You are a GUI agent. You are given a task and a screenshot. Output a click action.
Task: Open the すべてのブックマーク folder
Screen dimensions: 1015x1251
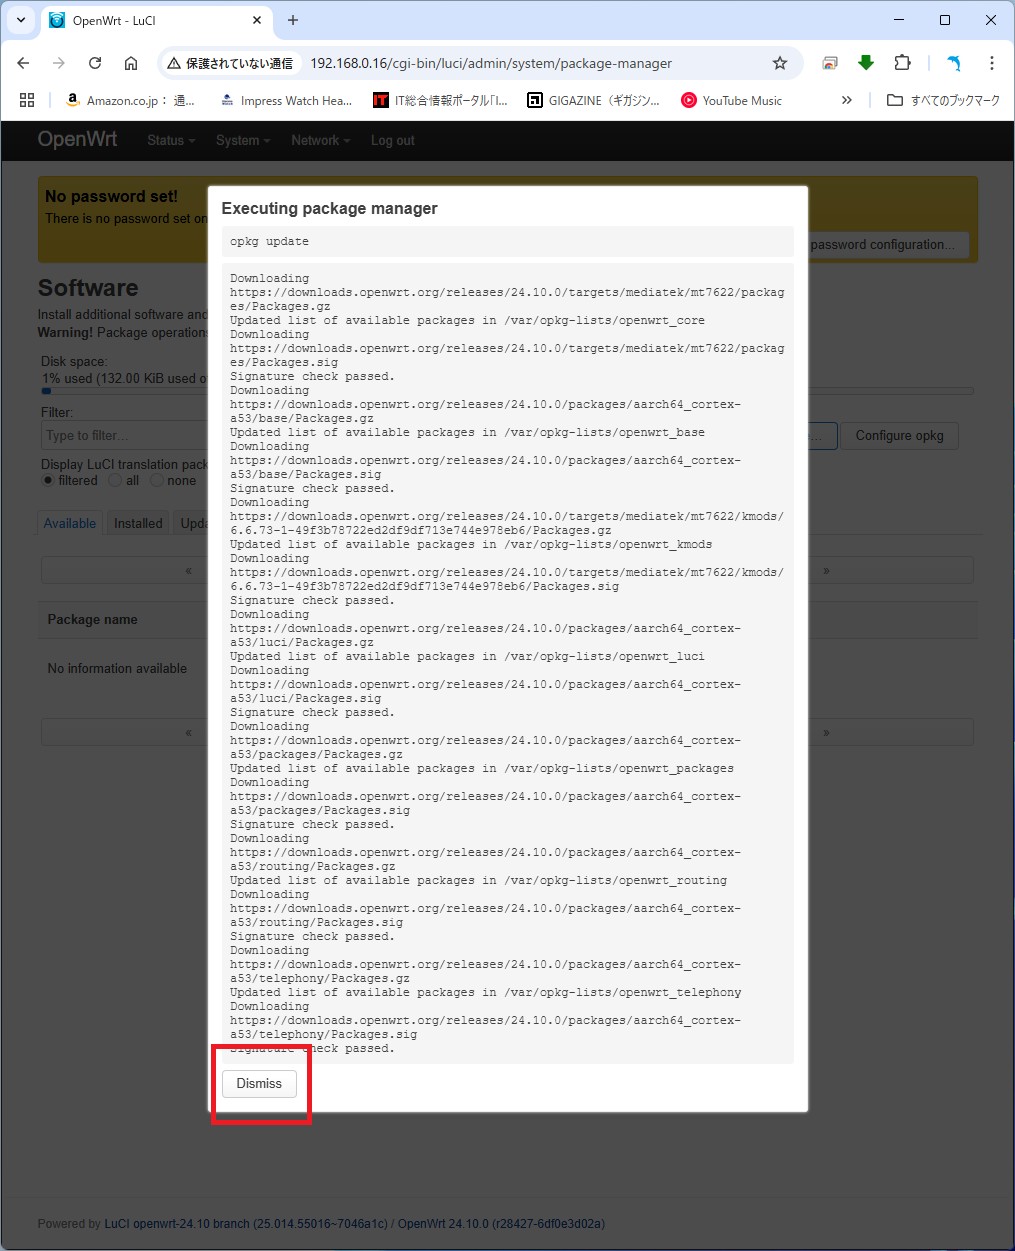943,100
